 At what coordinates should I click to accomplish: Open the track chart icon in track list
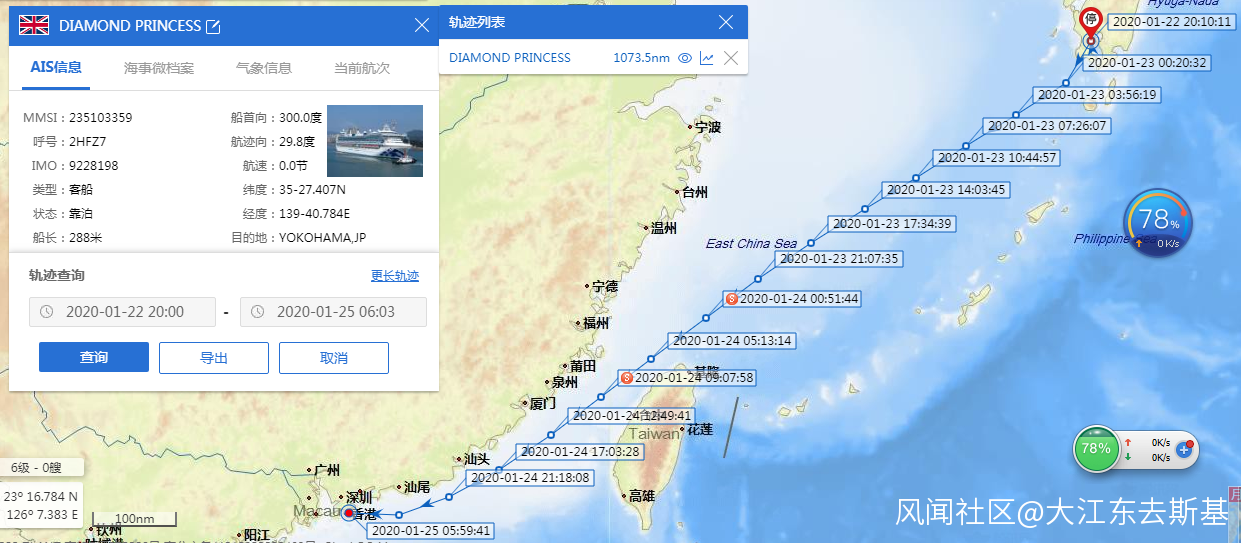pyautogui.click(x=707, y=58)
